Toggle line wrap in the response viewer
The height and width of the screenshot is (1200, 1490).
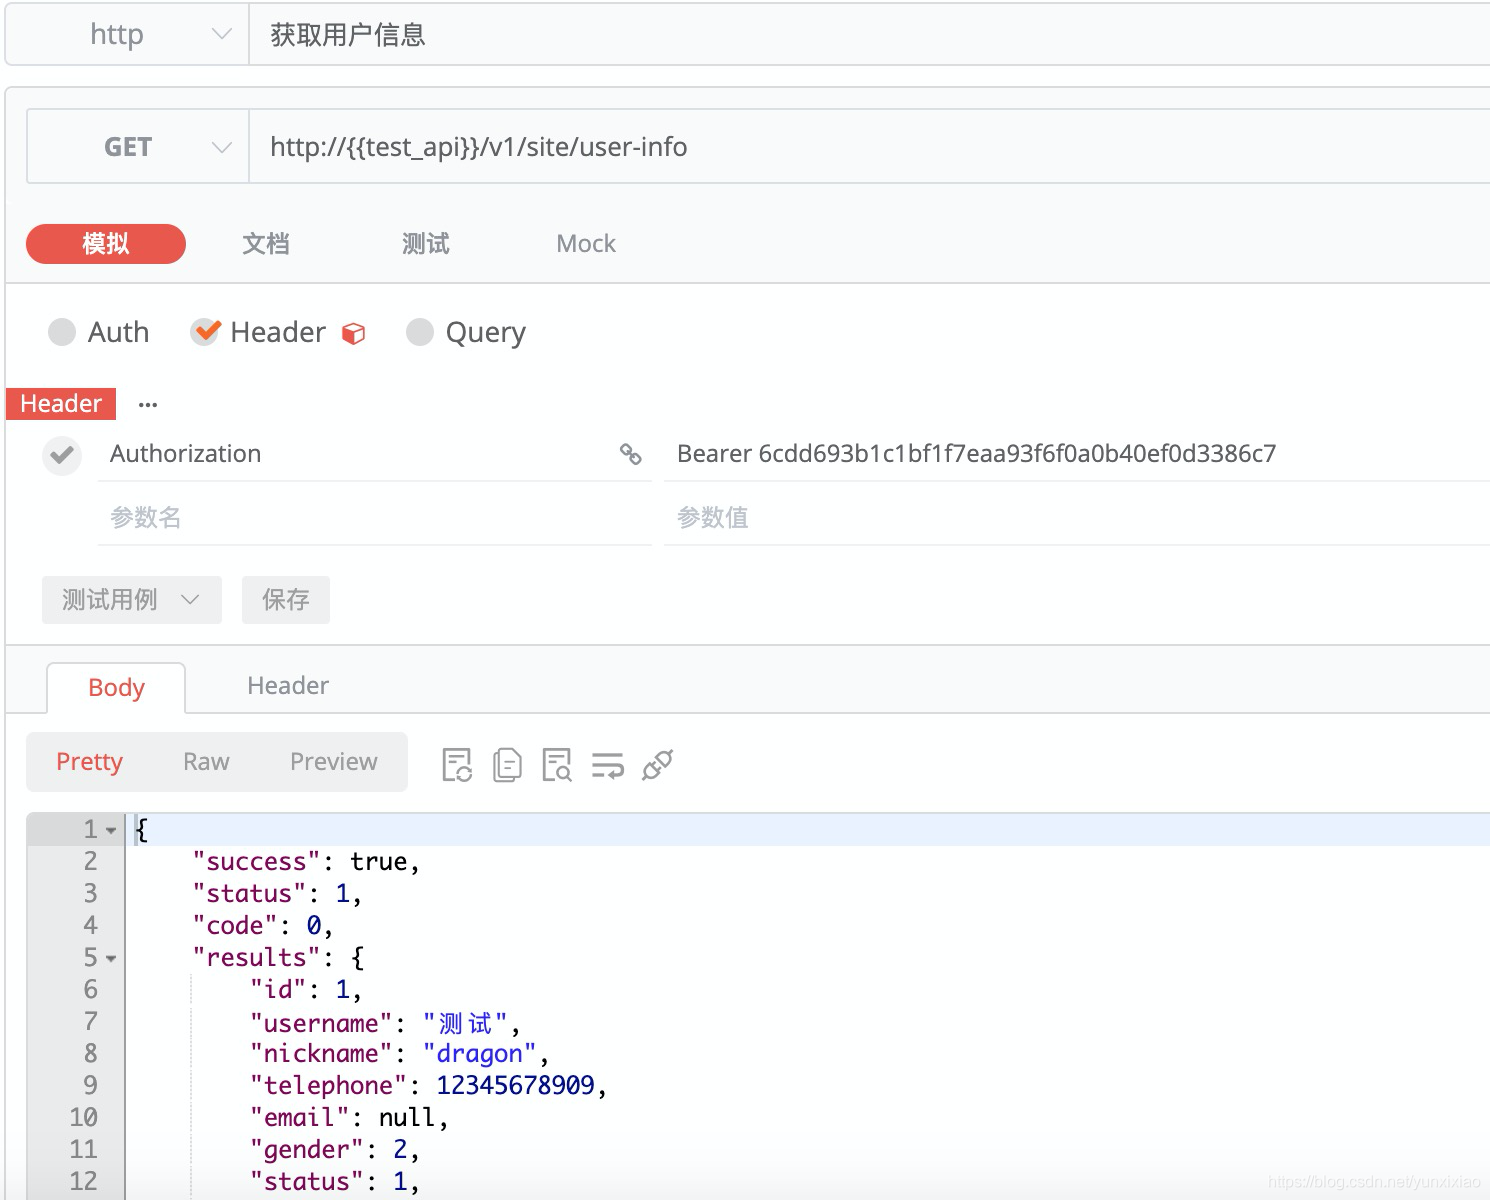pyautogui.click(x=607, y=764)
